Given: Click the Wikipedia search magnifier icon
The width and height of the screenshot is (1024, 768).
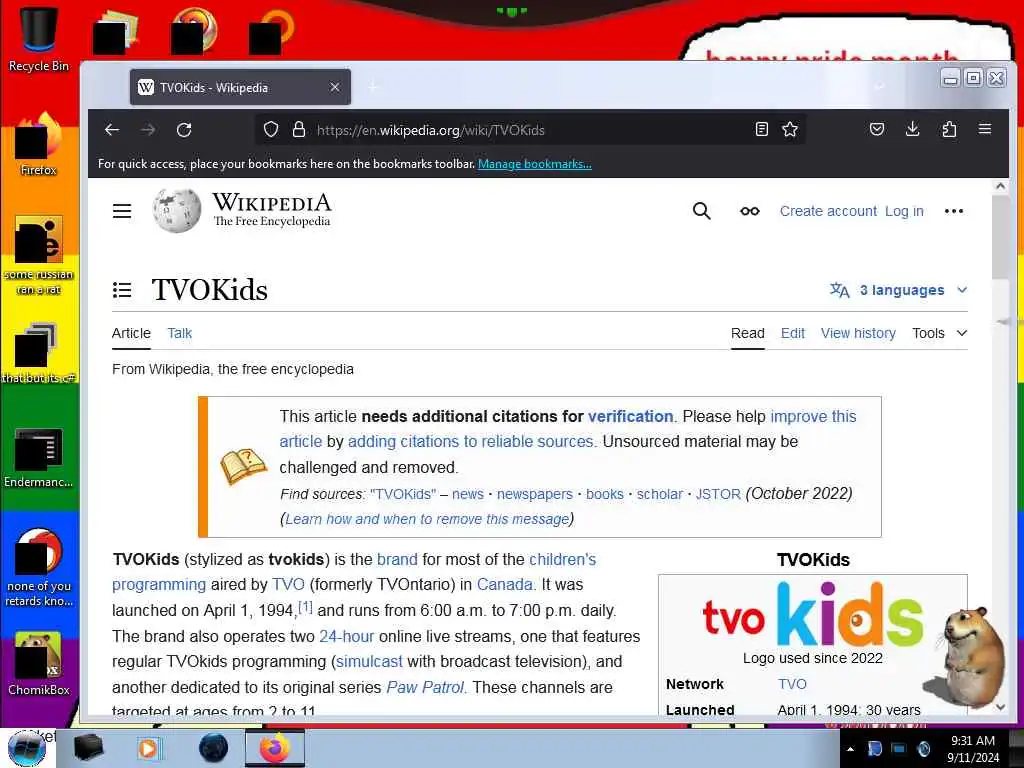Looking at the screenshot, I should click(701, 211).
